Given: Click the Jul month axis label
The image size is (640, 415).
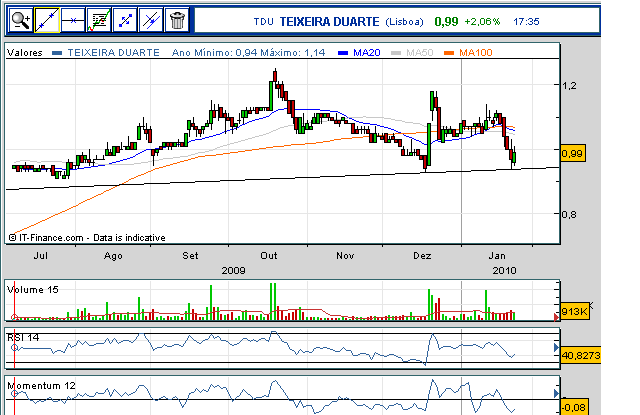Looking at the screenshot, I should 40,256.
